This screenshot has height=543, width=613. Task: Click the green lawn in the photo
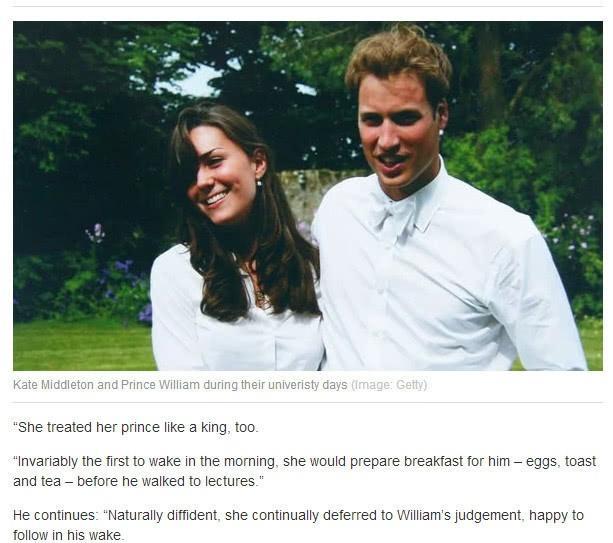pos(80,345)
